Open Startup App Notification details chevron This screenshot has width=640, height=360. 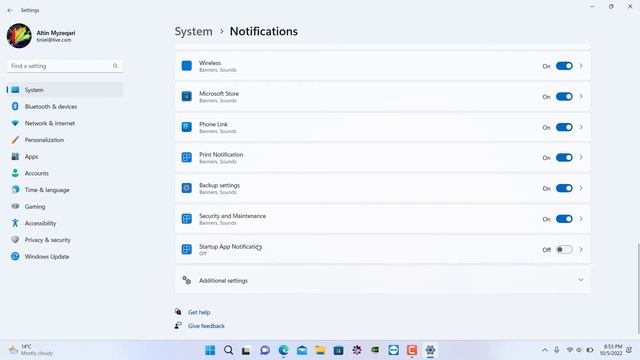581,249
